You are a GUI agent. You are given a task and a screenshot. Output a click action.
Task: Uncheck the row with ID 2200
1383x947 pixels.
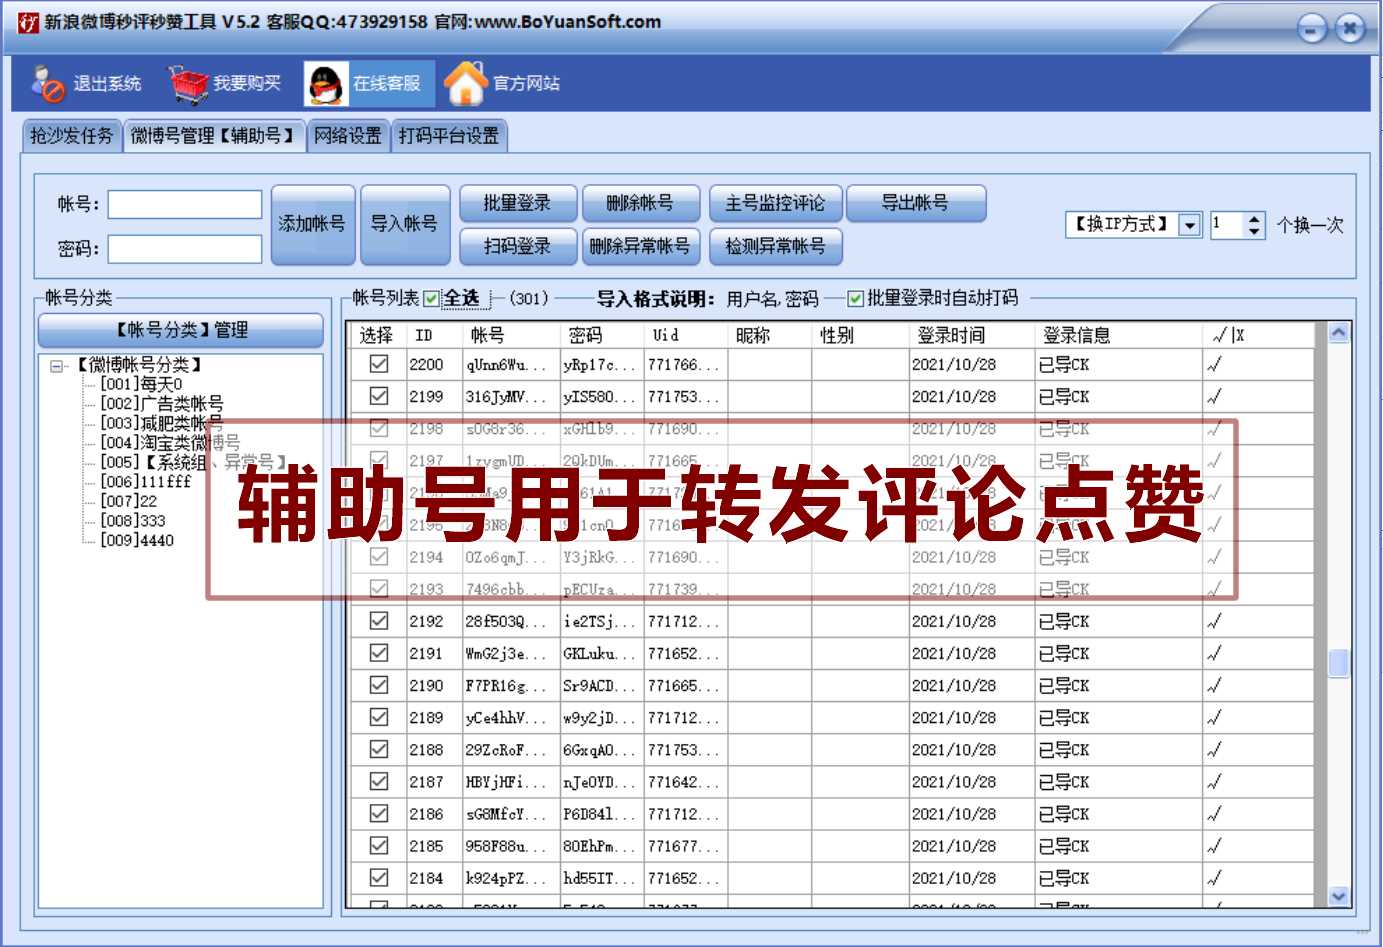coord(379,364)
